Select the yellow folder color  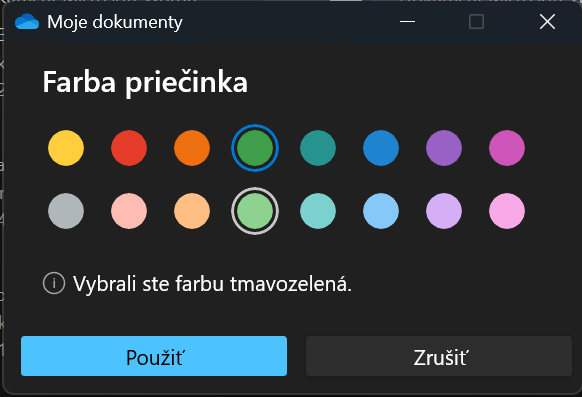pos(66,148)
